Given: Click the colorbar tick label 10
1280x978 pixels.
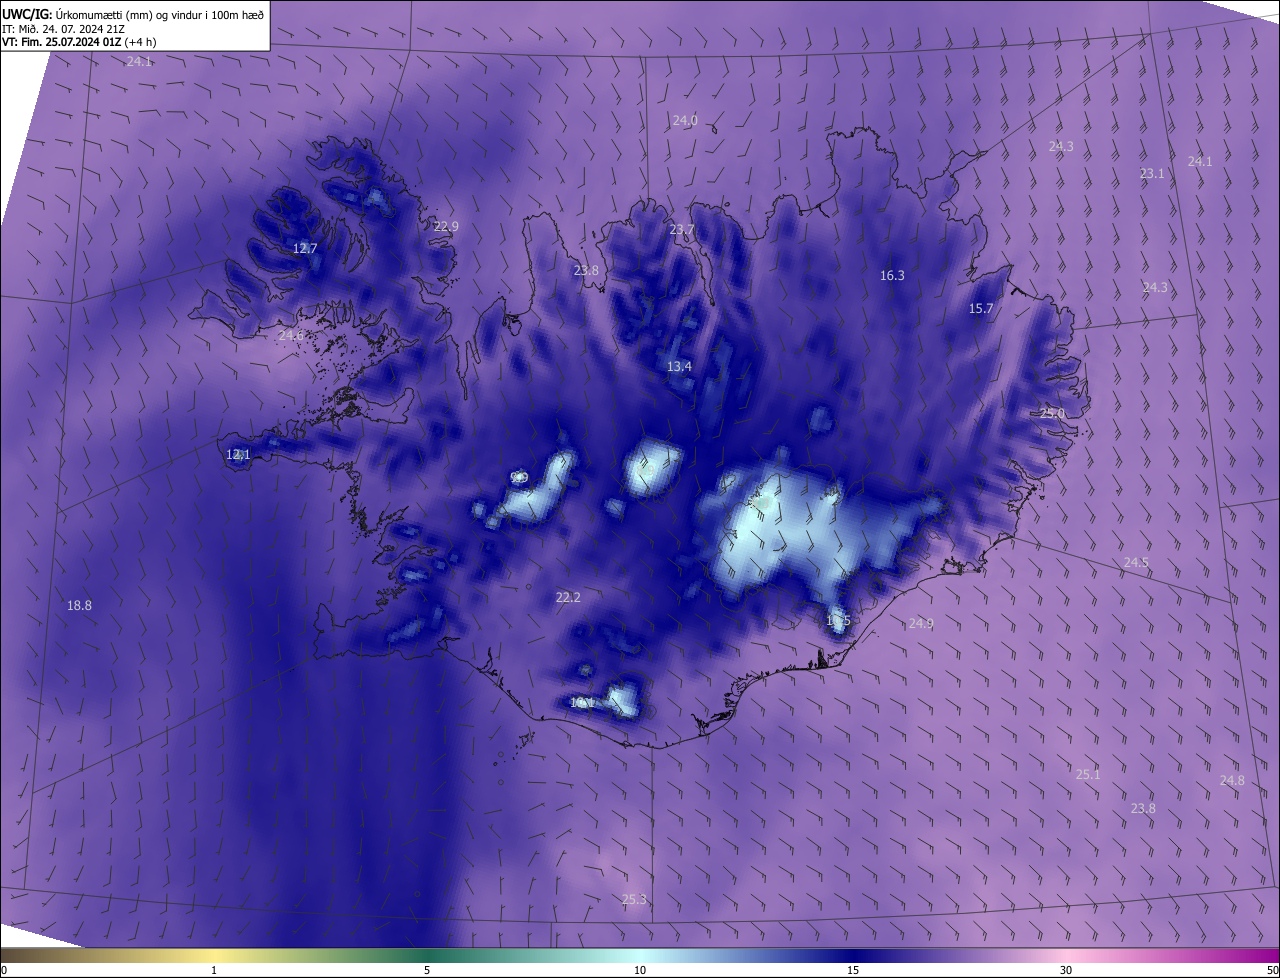Looking at the screenshot, I should [640, 970].
